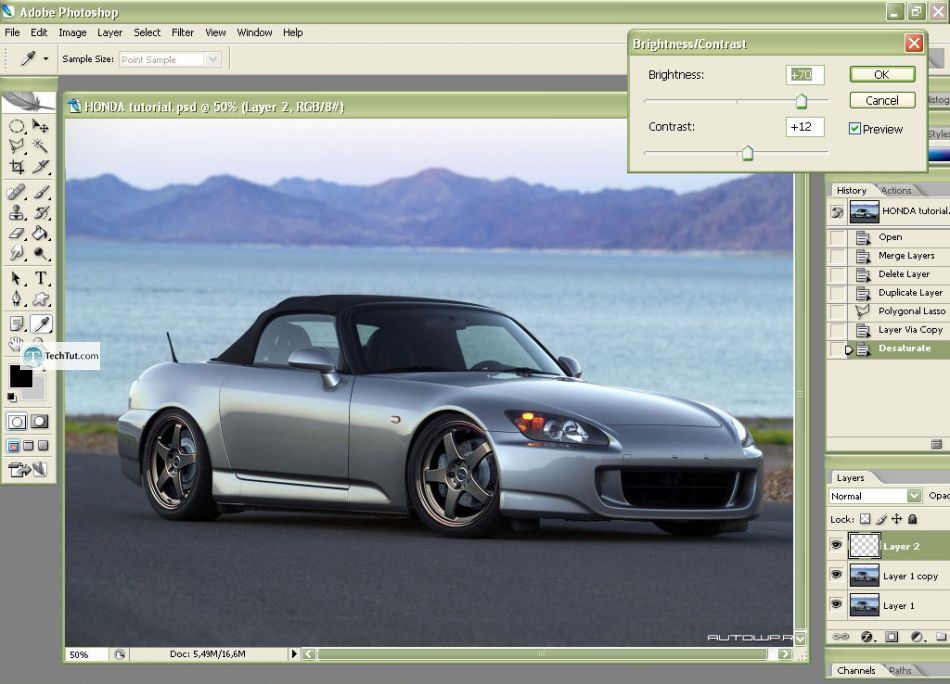Image resolution: width=950 pixels, height=684 pixels.
Task: Uncheck the Preview checkbox
Action: [855, 129]
